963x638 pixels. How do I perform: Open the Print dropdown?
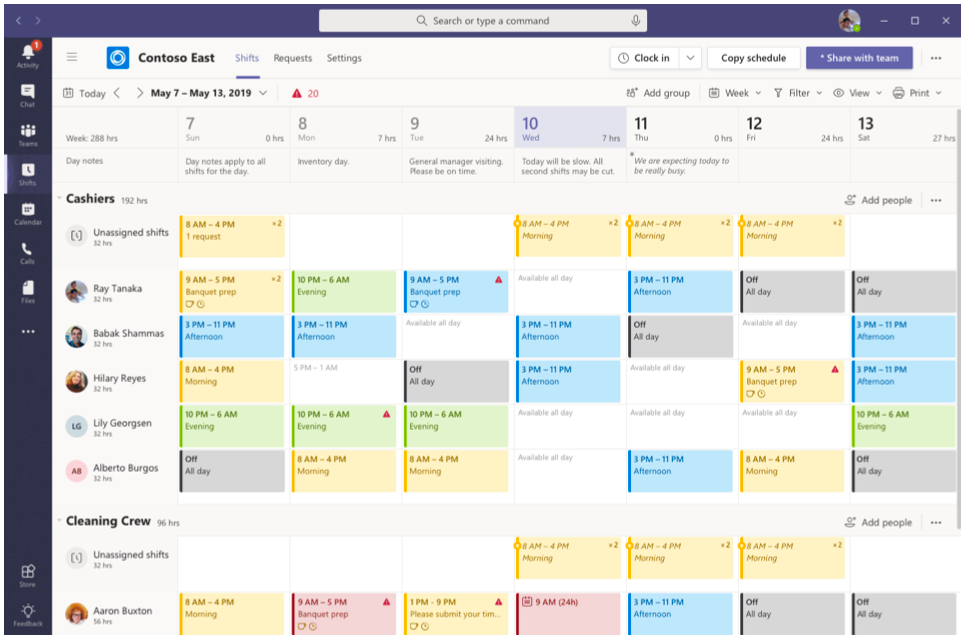(917, 93)
